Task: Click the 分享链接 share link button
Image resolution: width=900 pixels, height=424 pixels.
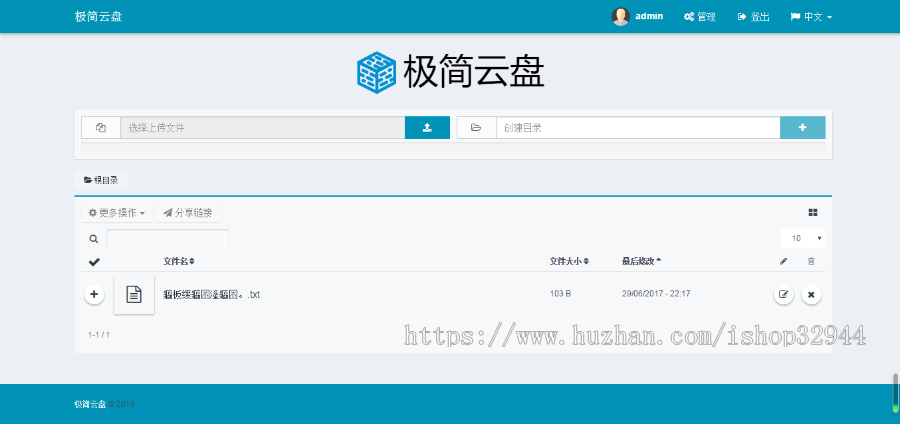Action: point(188,213)
